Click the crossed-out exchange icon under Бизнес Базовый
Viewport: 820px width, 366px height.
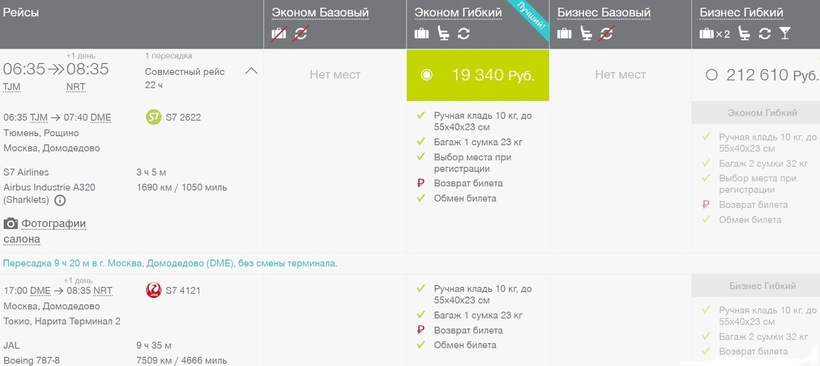(x=606, y=33)
